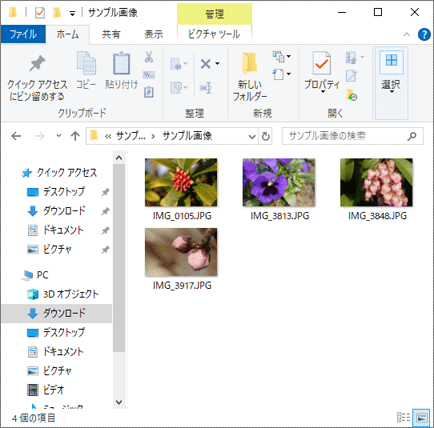Switch to the 共有 tab
The width and height of the screenshot is (434, 428).
[x=111, y=34]
